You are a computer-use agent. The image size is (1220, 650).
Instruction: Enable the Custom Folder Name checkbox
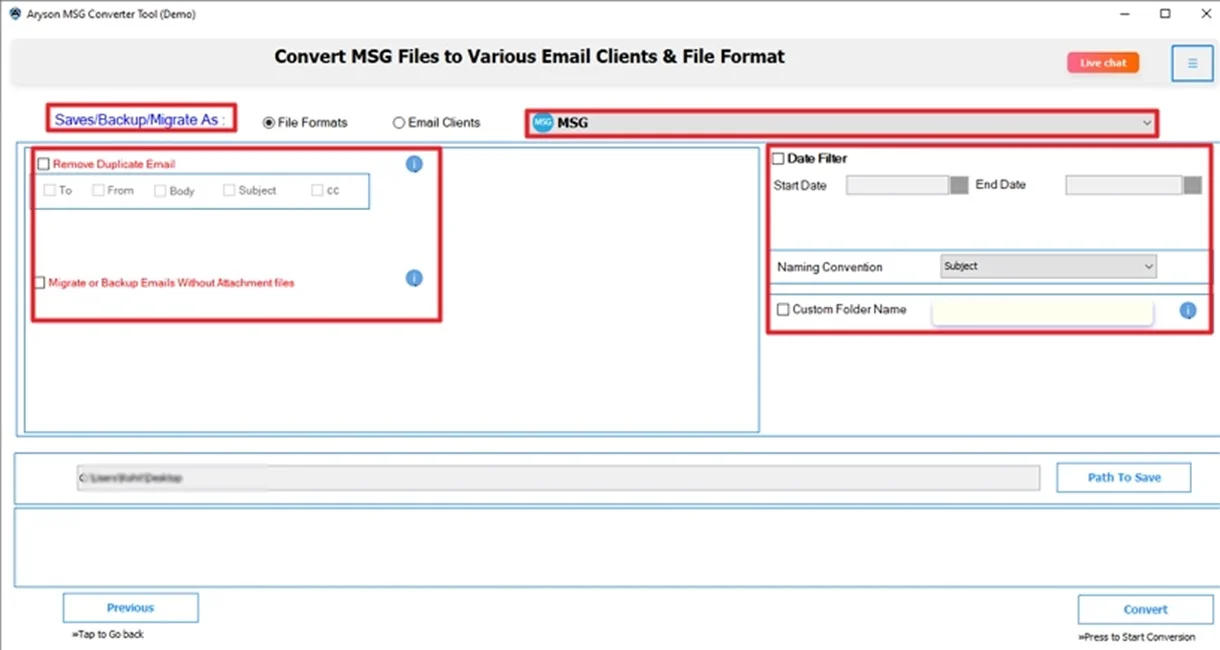tap(783, 310)
